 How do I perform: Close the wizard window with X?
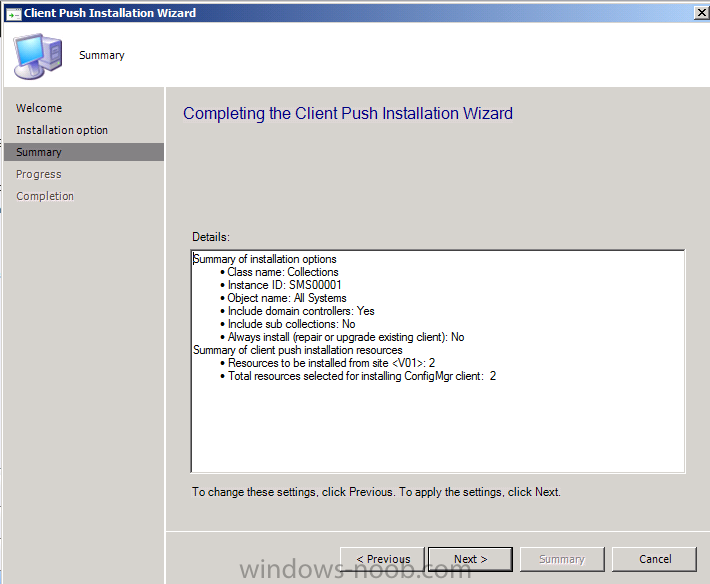pos(701,13)
